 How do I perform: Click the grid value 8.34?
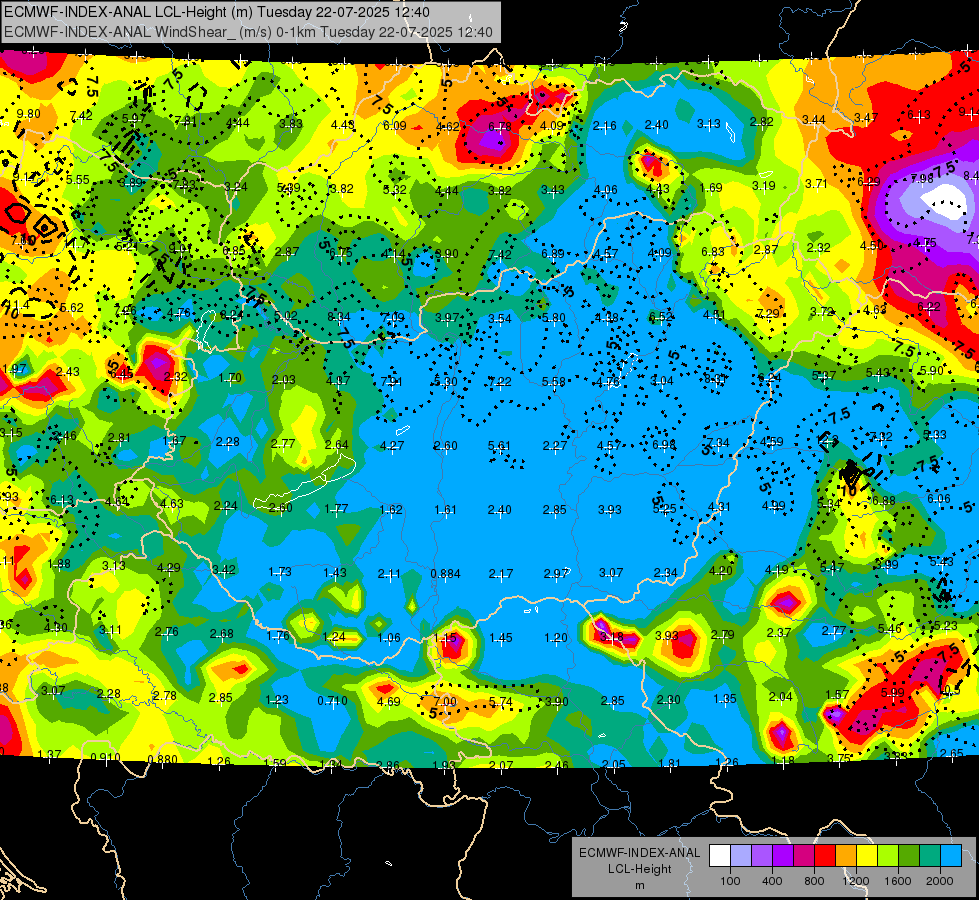tap(338, 317)
